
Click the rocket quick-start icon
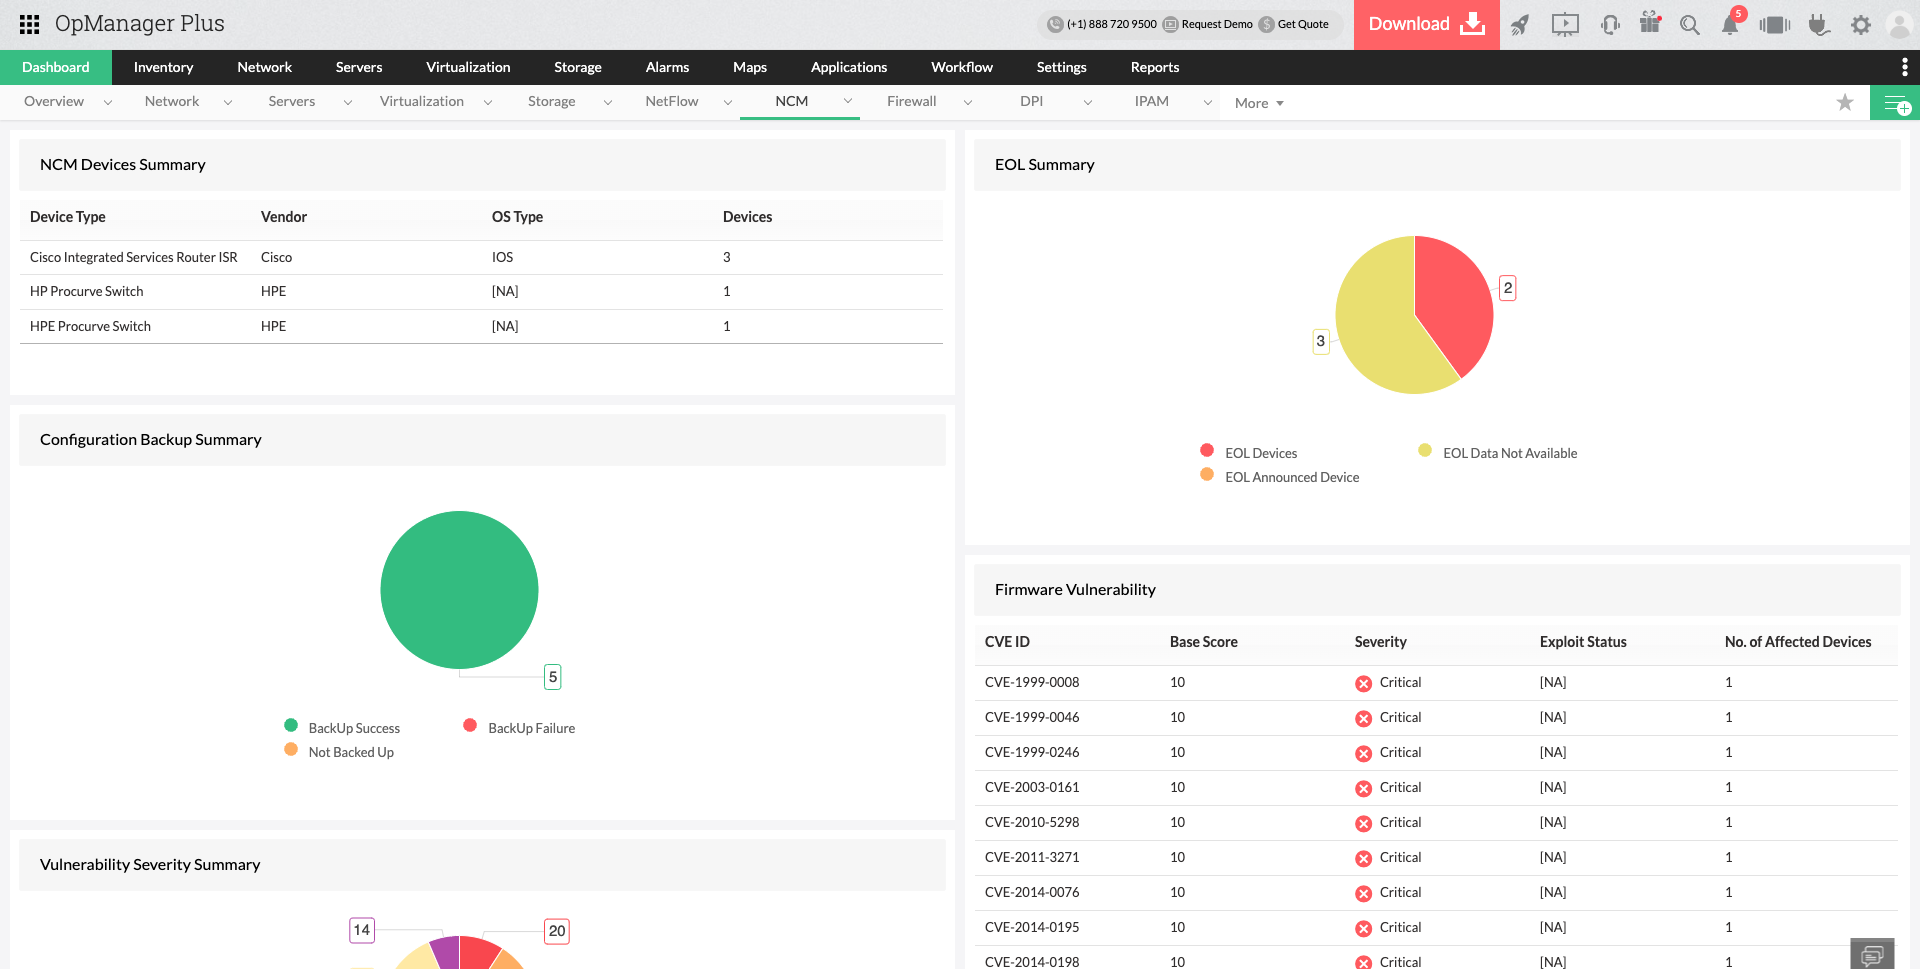pyautogui.click(x=1520, y=25)
